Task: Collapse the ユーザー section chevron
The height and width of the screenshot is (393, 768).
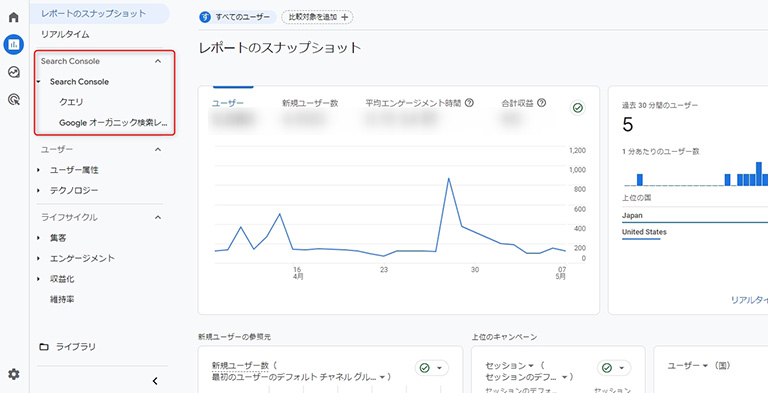Action: tap(158, 149)
